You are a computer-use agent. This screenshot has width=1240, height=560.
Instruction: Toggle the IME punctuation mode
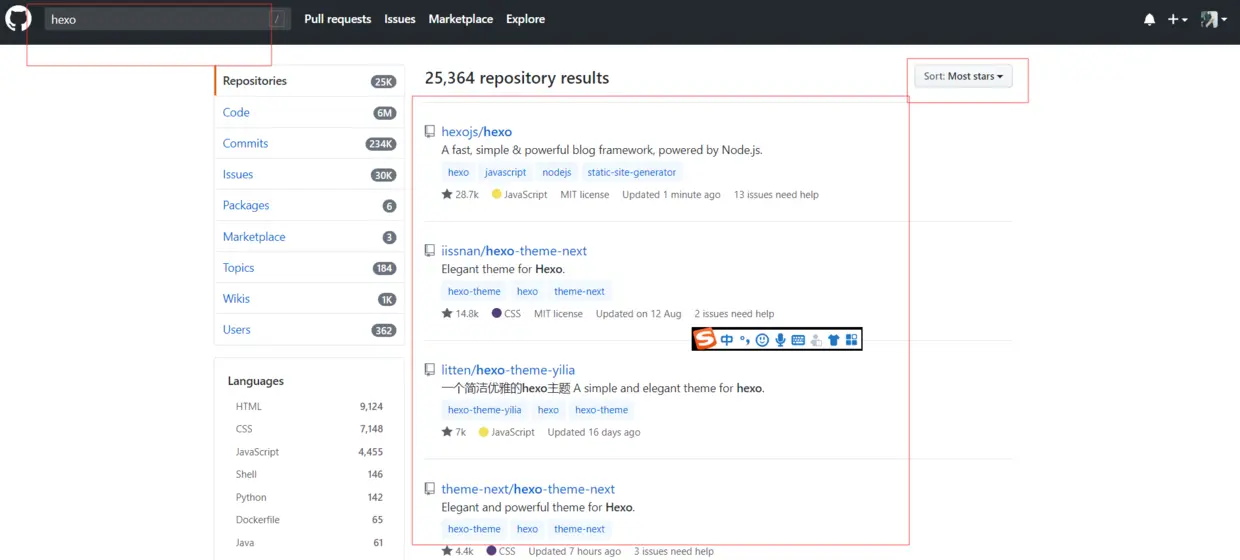745,340
